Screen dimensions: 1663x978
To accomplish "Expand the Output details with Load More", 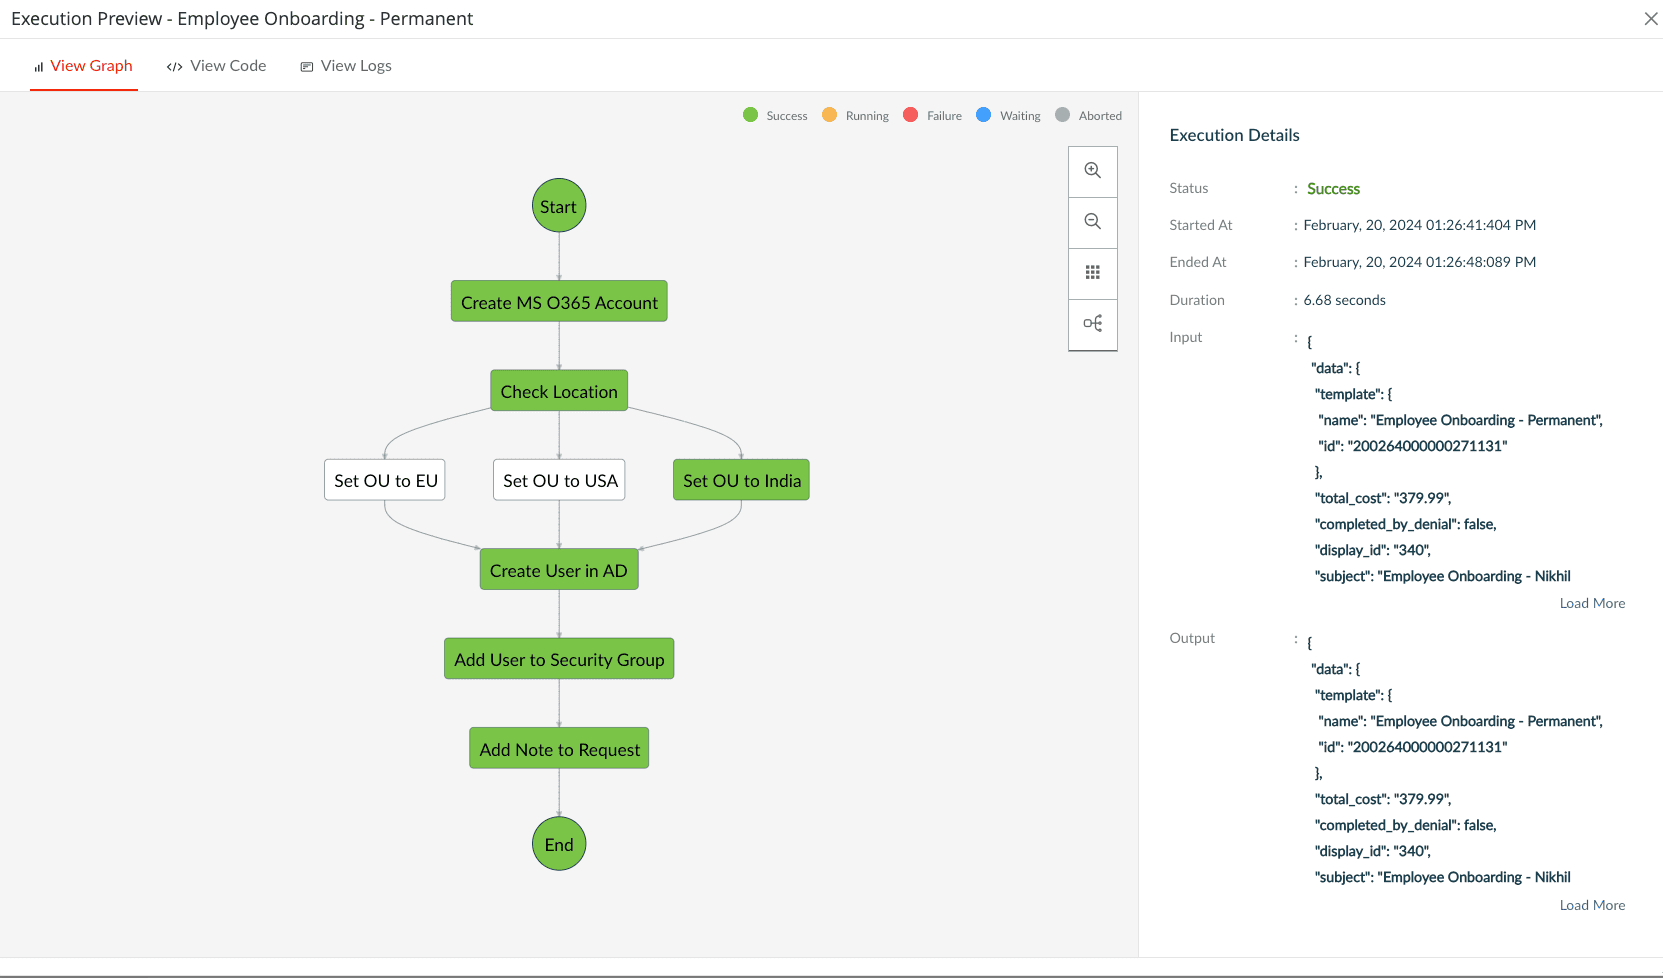I will 1591,905.
